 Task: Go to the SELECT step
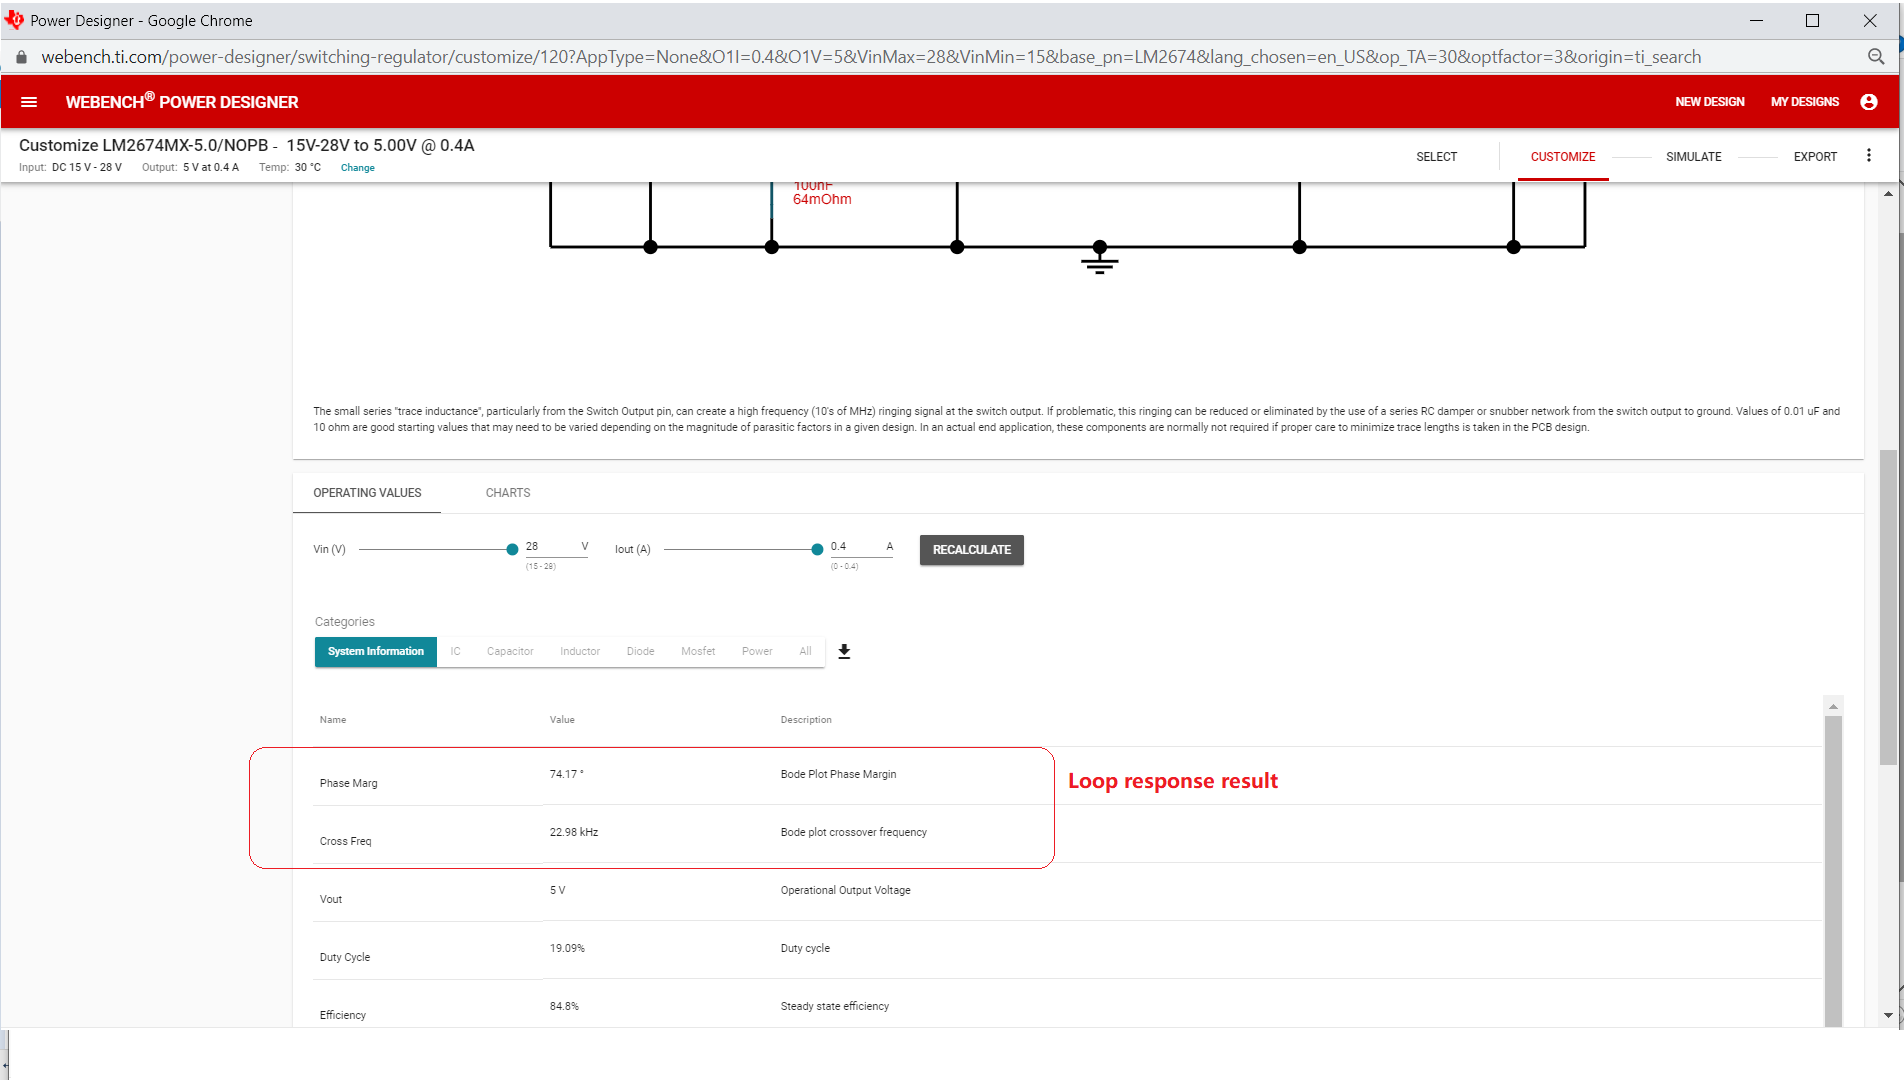click(1436, 157)
